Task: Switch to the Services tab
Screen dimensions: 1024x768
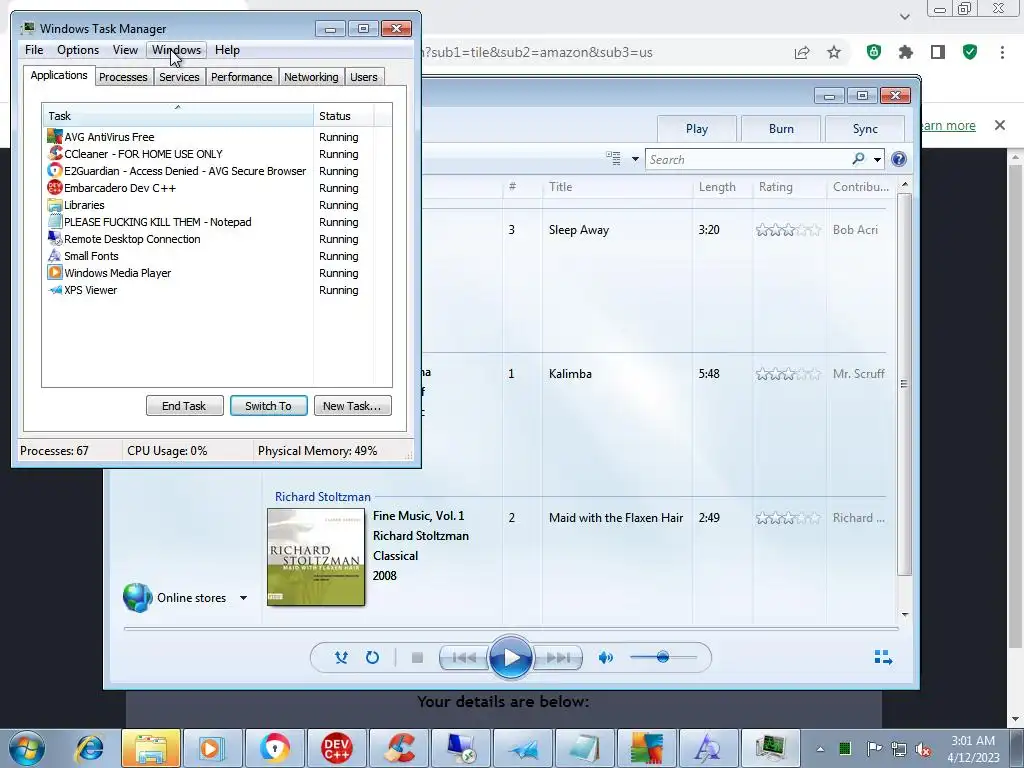Action: [x=179, y=77]
